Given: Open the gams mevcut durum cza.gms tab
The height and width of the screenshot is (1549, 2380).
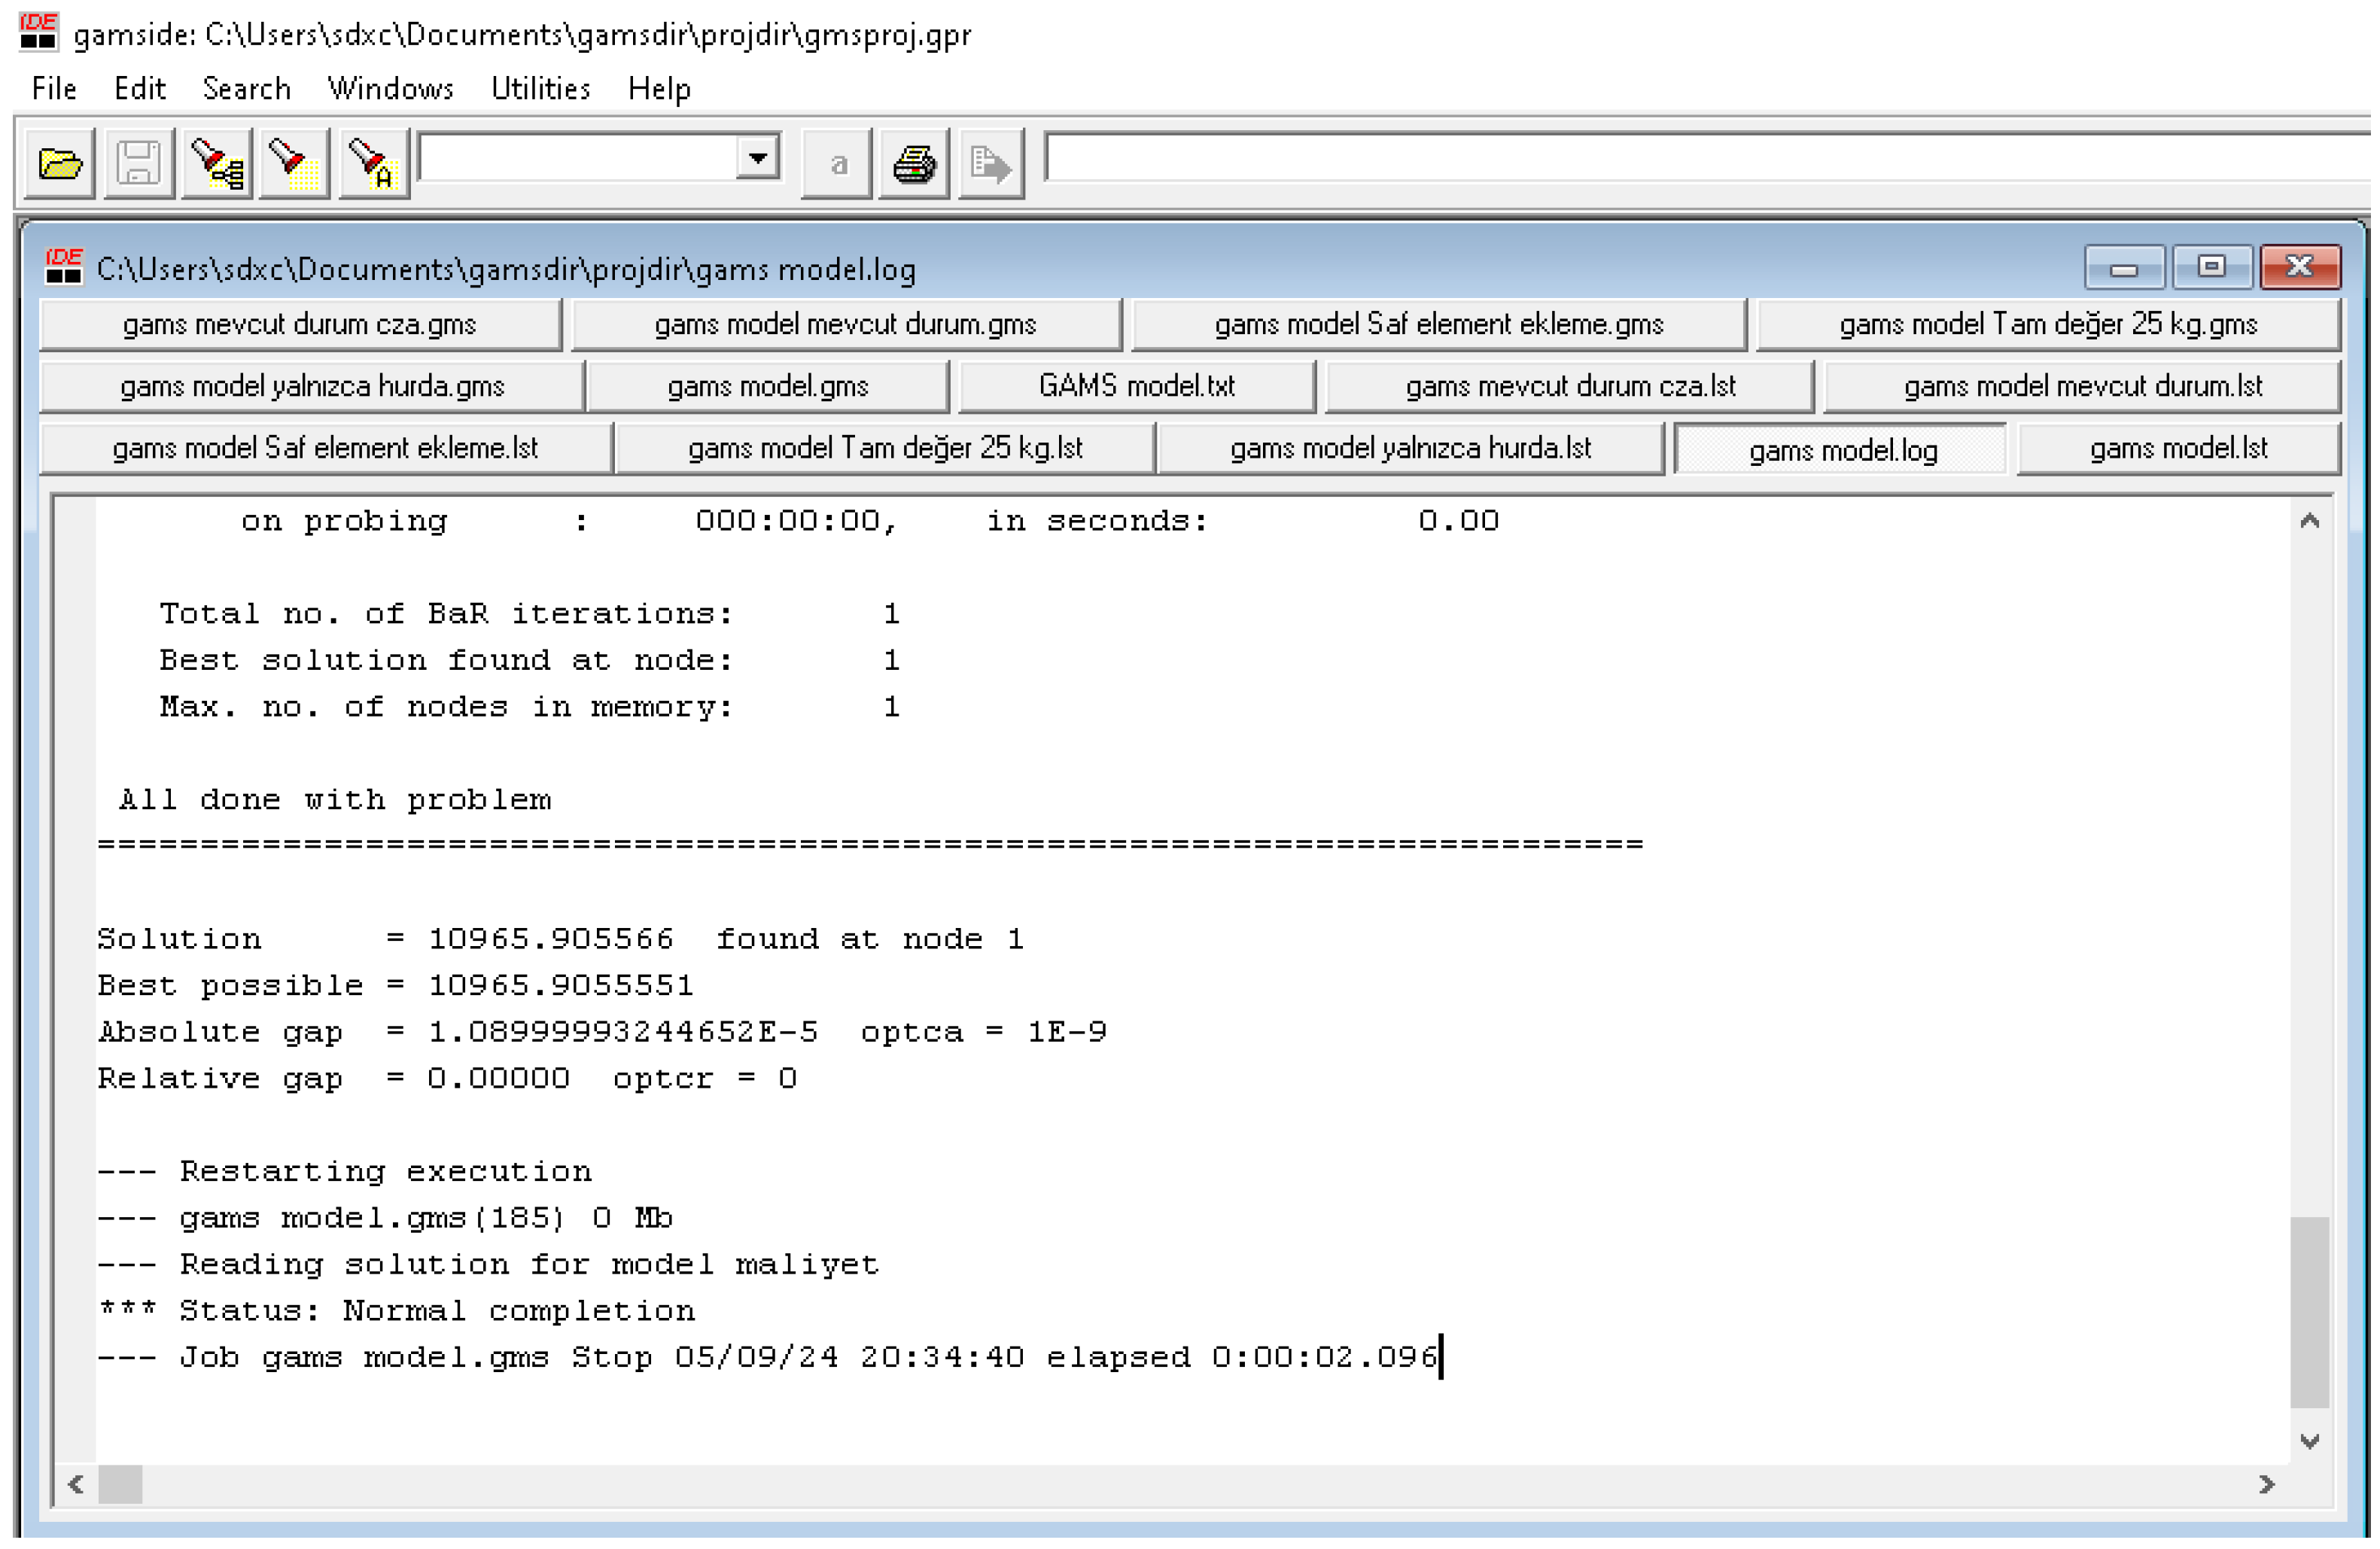Looking at the screenshot, I should 299,325.
